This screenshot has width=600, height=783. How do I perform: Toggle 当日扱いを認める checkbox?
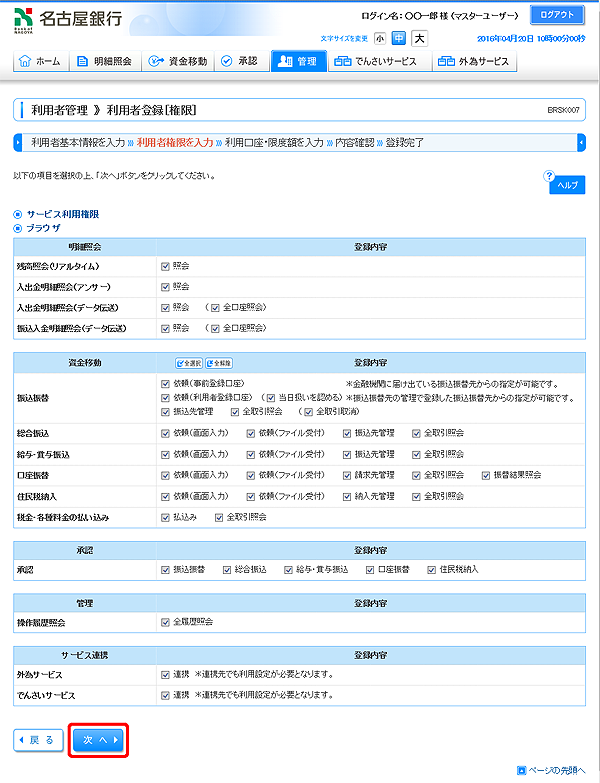(271, 398)
